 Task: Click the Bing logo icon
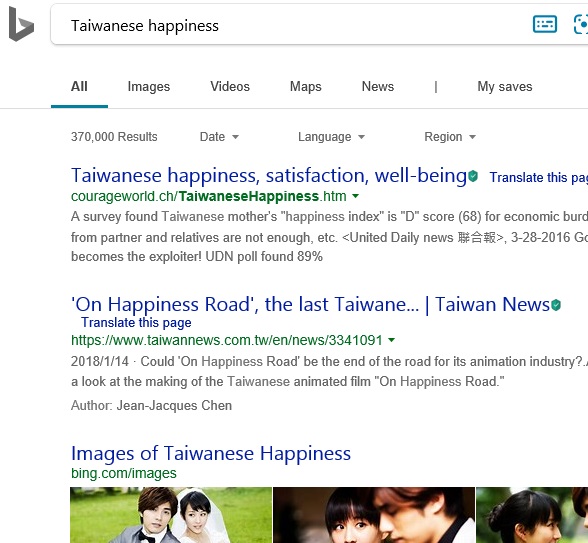point(21,24)
